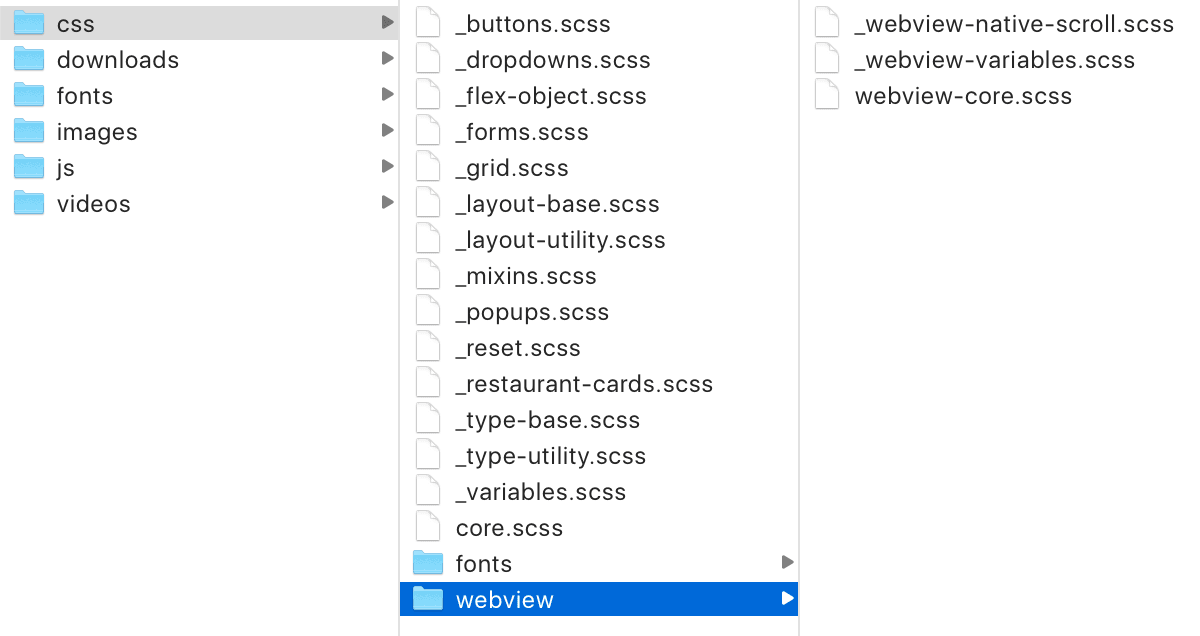
Task: Click the webview folder icon
Action: pos(428,600)
